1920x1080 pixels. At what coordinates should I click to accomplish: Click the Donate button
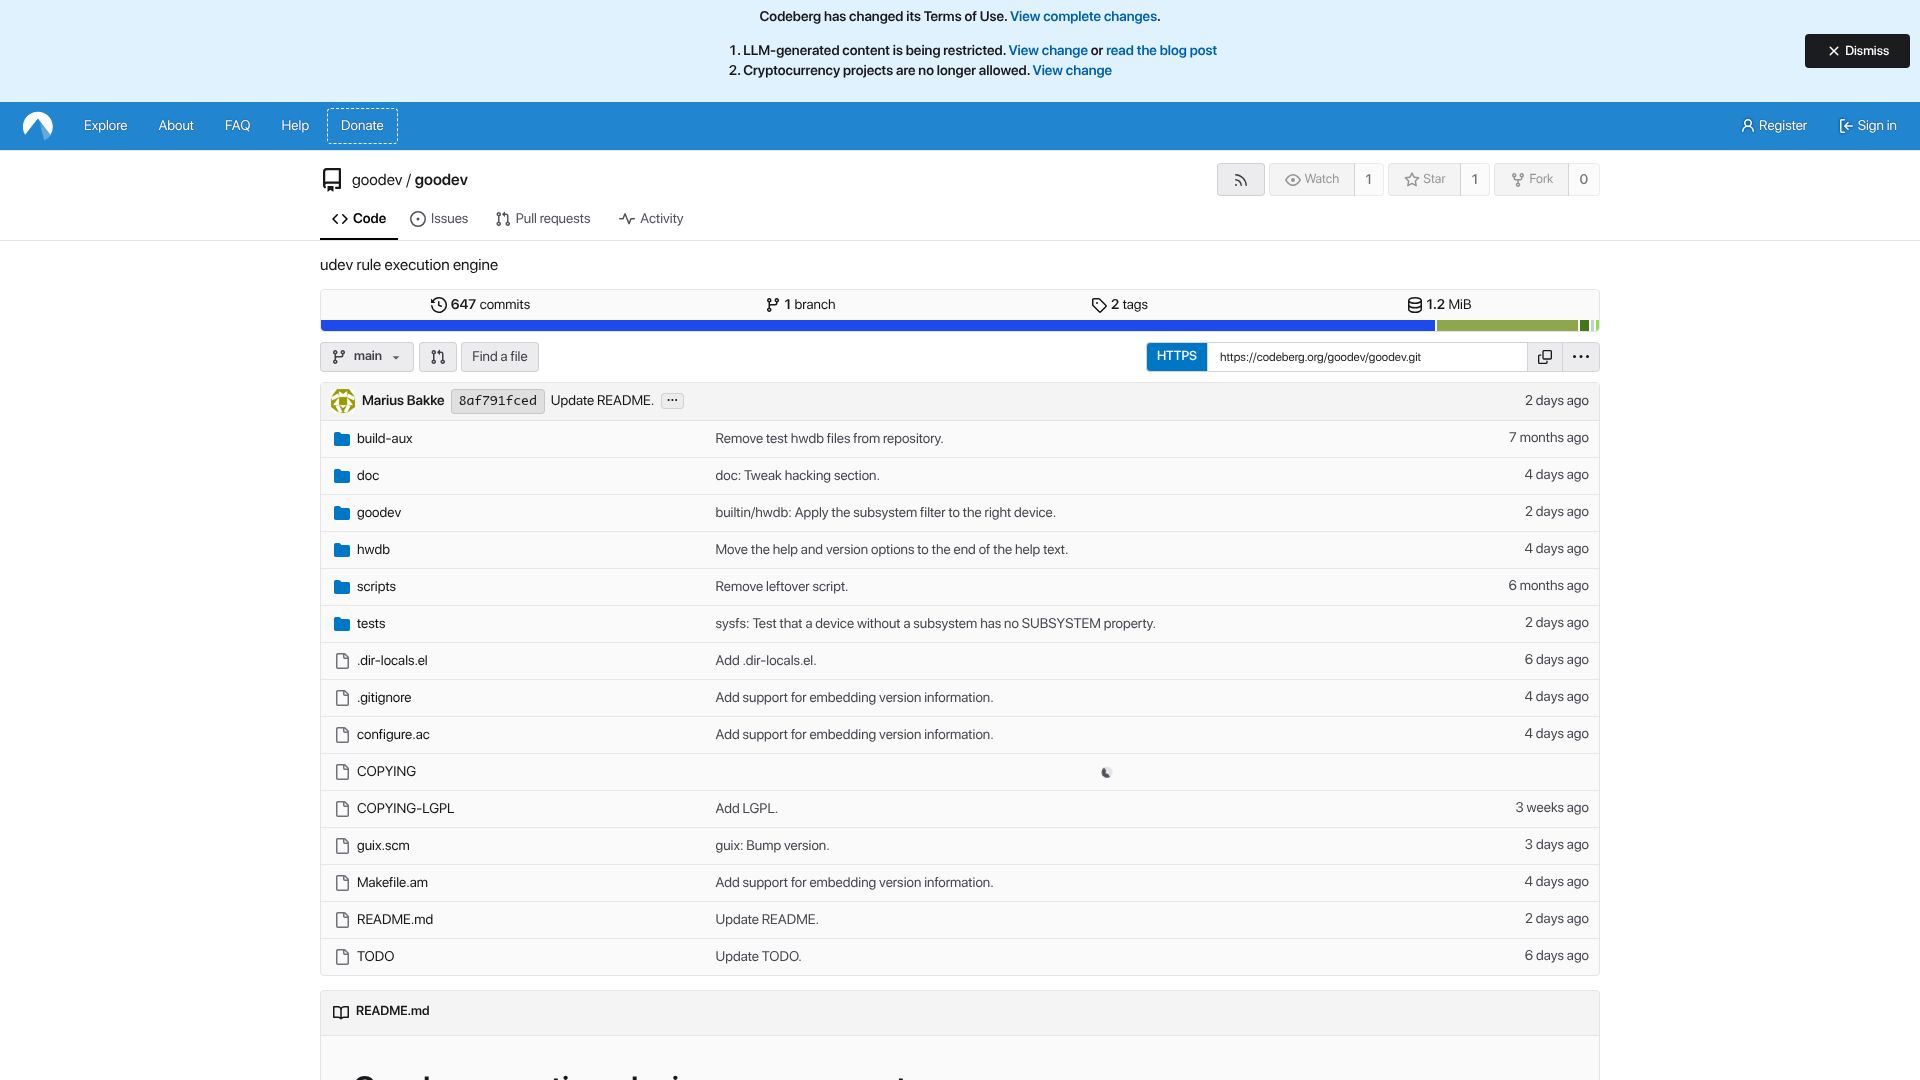(362, 126)
